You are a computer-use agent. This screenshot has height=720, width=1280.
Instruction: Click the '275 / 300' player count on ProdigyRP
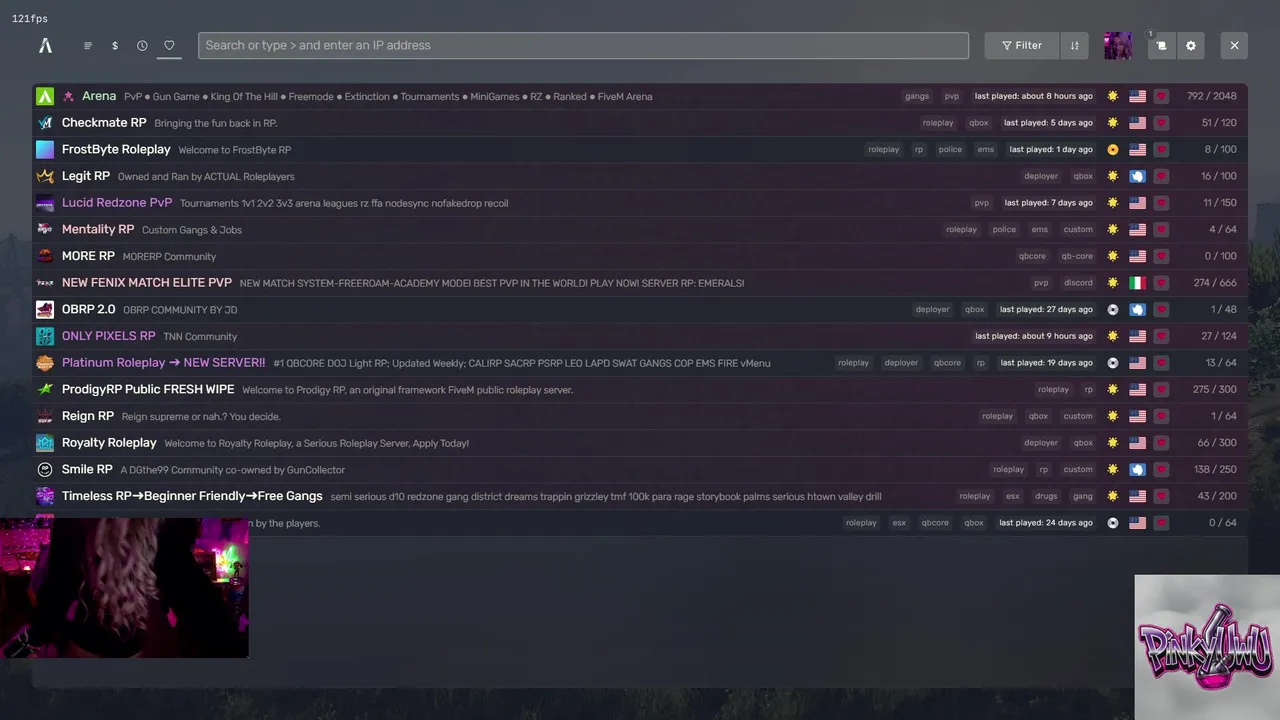click(x=1215, y=389)
